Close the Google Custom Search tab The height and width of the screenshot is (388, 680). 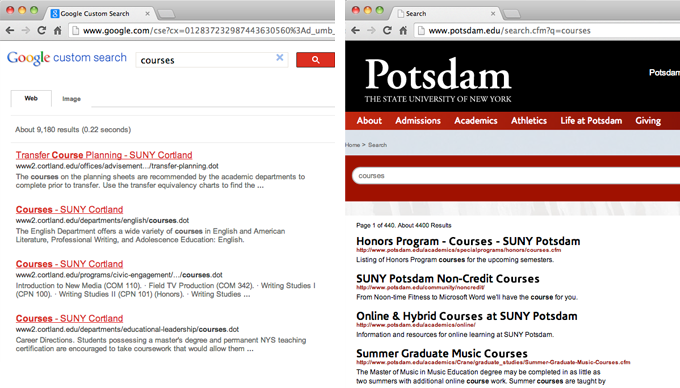pyautogui.click(x=147, y=13)
